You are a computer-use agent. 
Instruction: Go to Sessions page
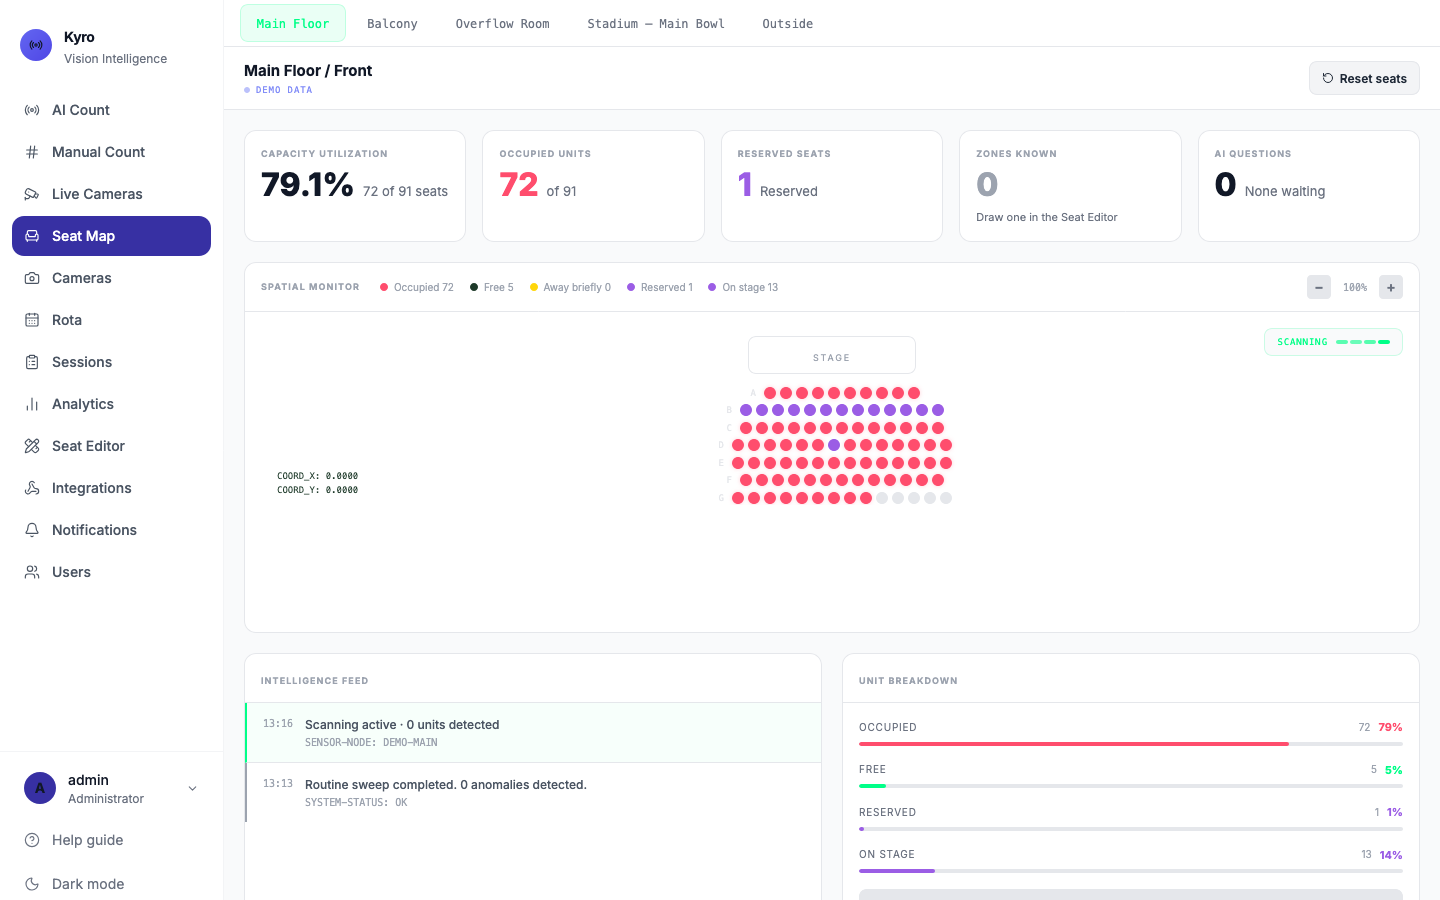[111, 362]
